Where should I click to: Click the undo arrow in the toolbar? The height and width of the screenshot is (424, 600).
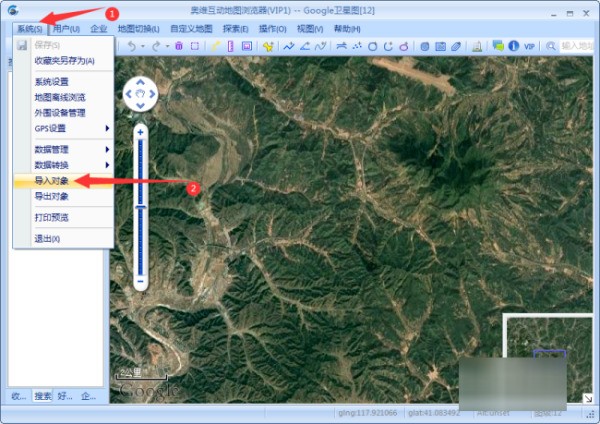point(131,46)
